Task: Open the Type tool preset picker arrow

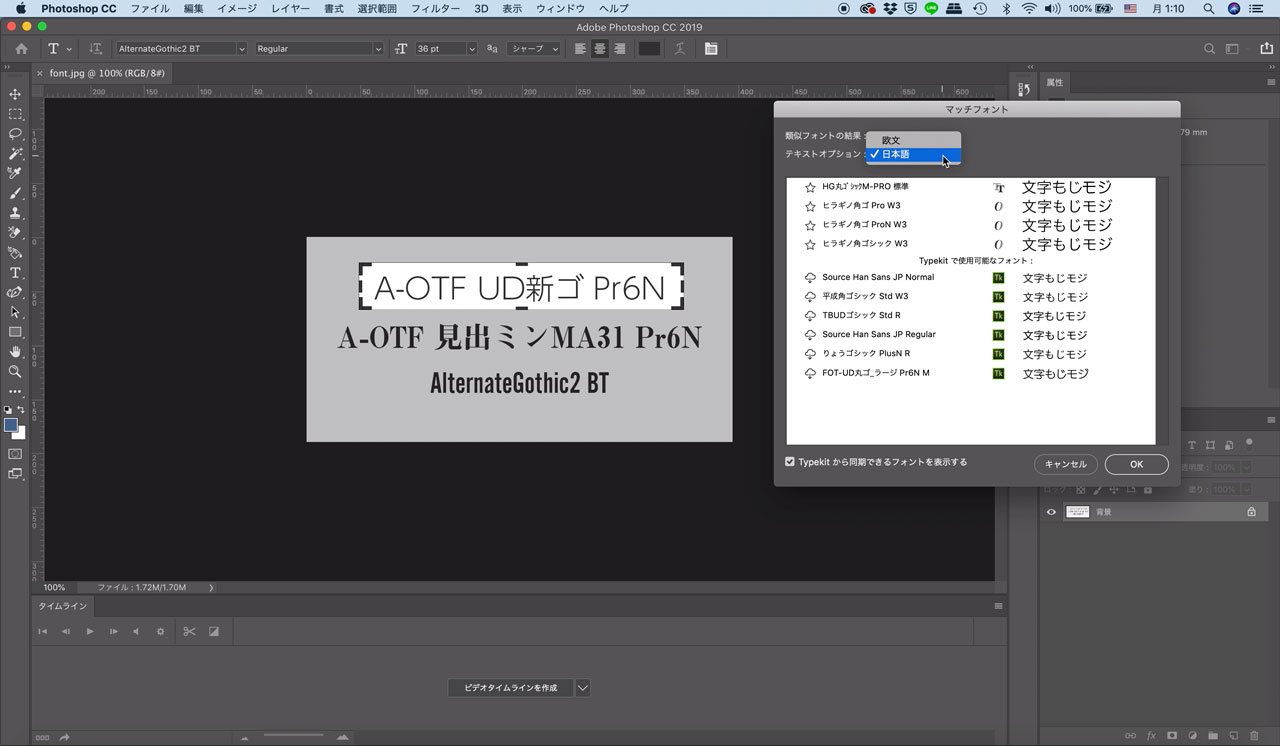Action: [x=69, y=49]
